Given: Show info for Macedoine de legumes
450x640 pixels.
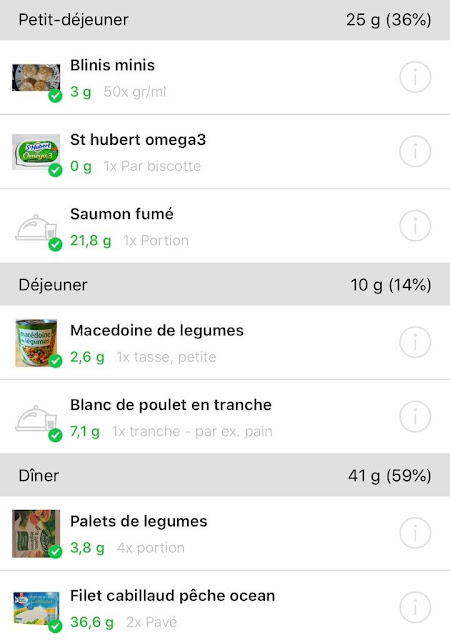Looking at the screenshot, I should (x=415, y=342).
